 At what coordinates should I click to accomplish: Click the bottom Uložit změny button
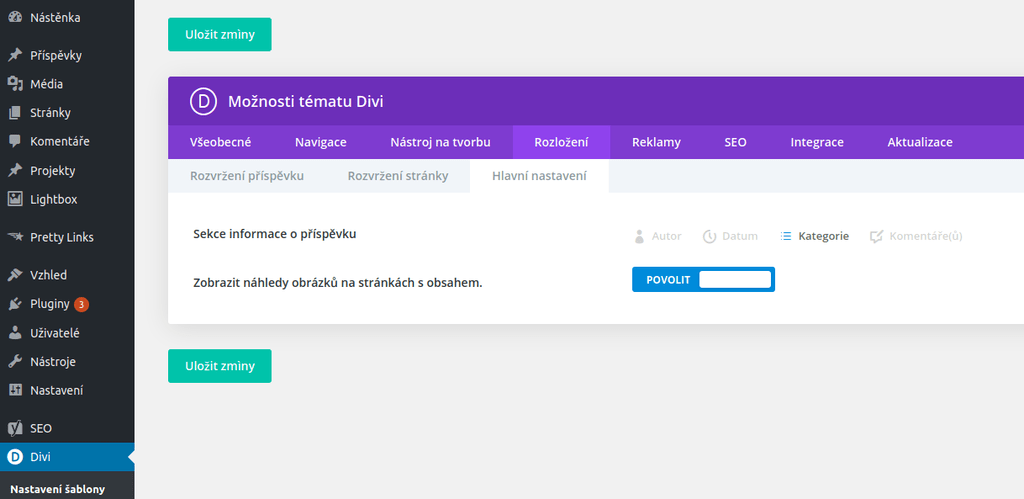point(219,366)
